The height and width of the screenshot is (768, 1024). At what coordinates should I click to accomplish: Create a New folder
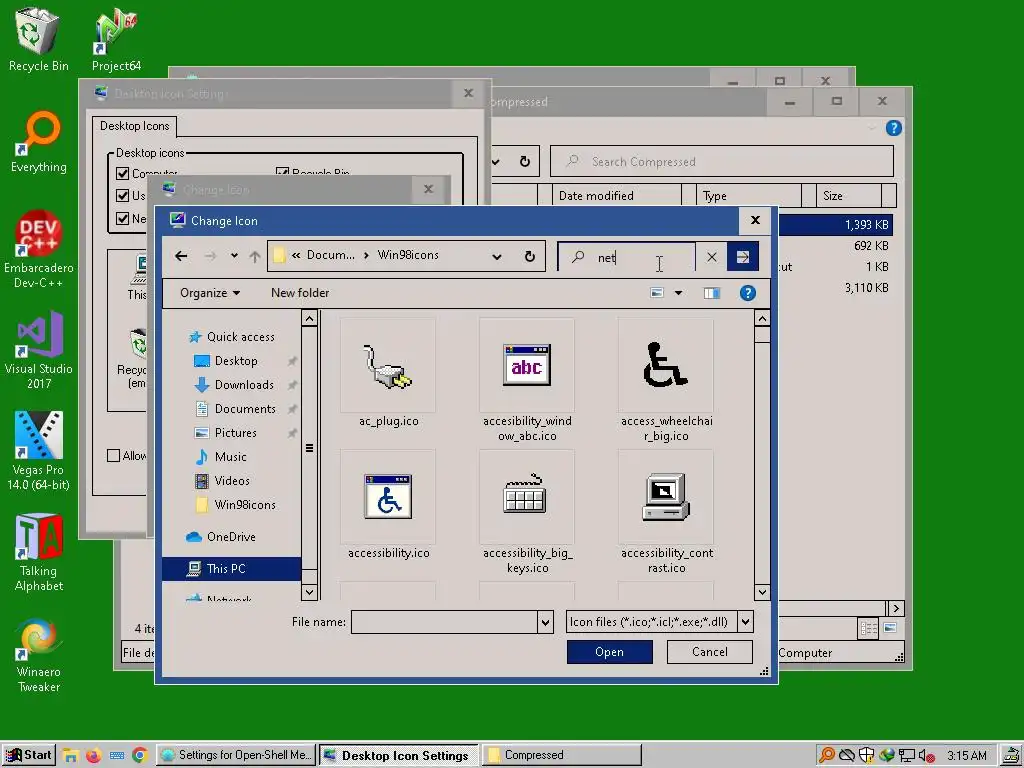click(300, 293)
